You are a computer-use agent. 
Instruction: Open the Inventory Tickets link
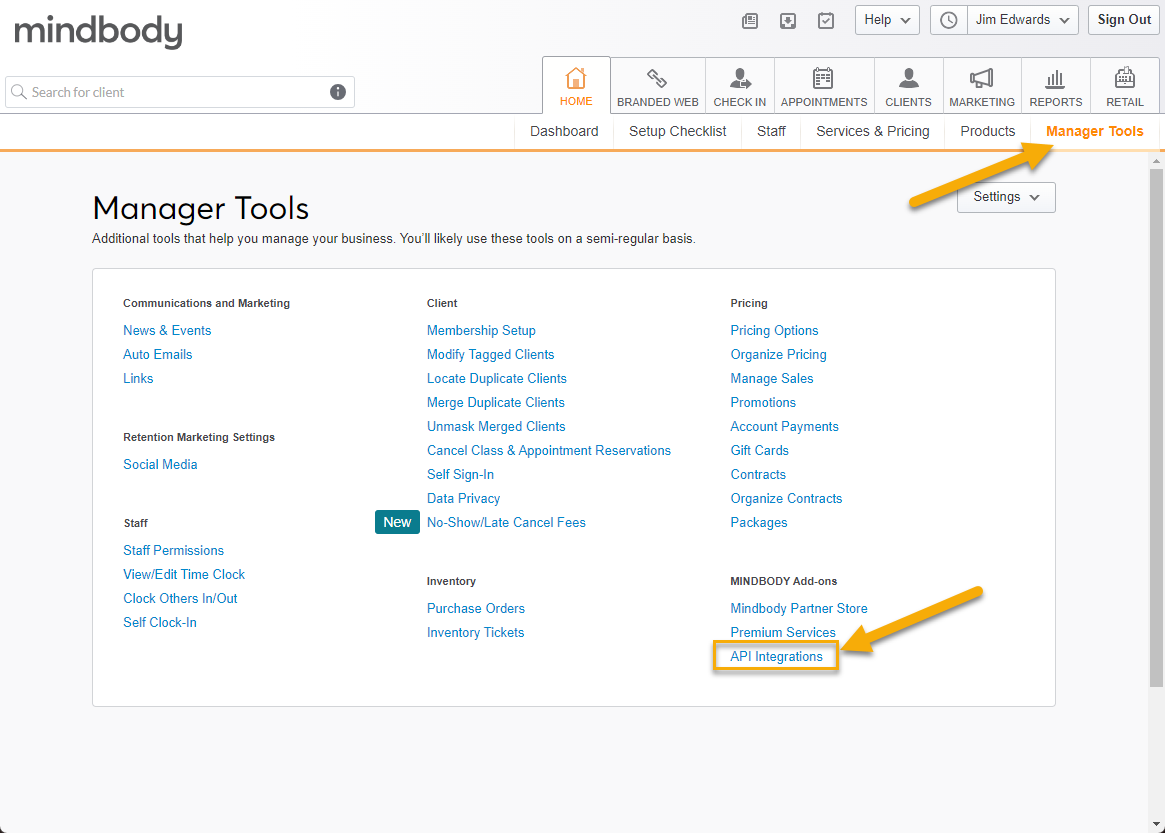tap(475, 632)
